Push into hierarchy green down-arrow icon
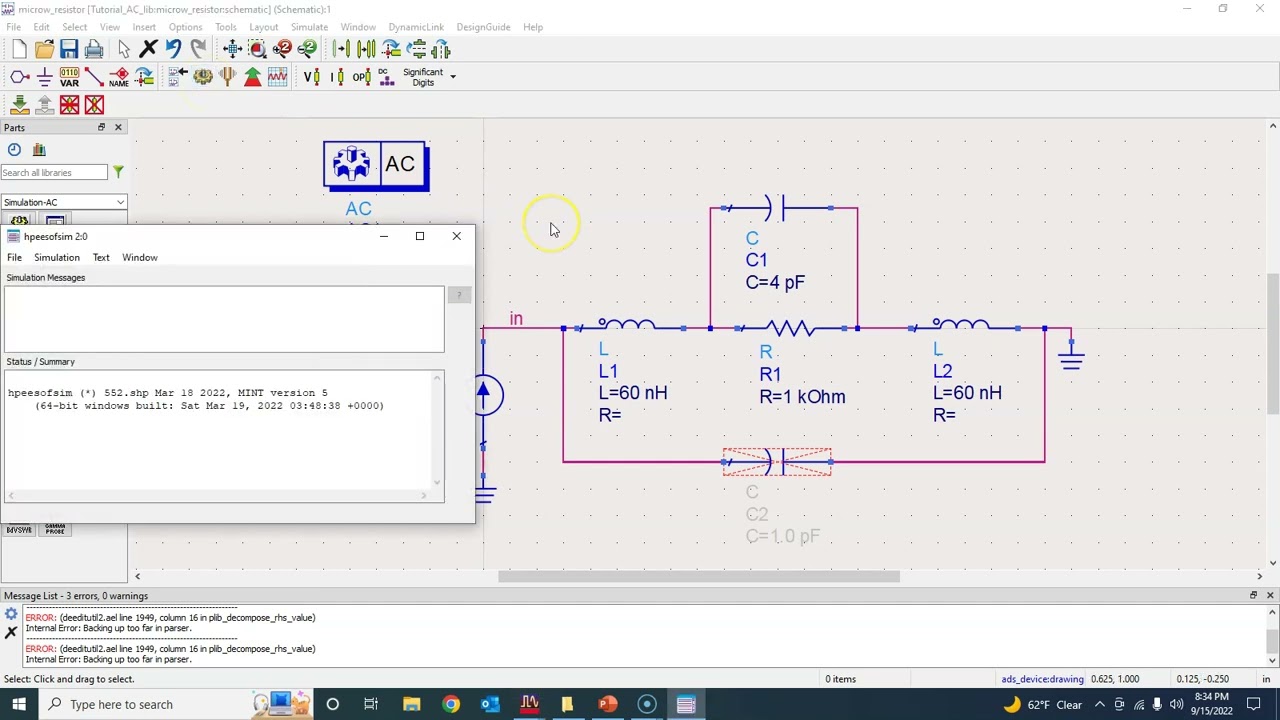Image resolution: width=1280 pixels, height=720 pixels. point(19,104)
